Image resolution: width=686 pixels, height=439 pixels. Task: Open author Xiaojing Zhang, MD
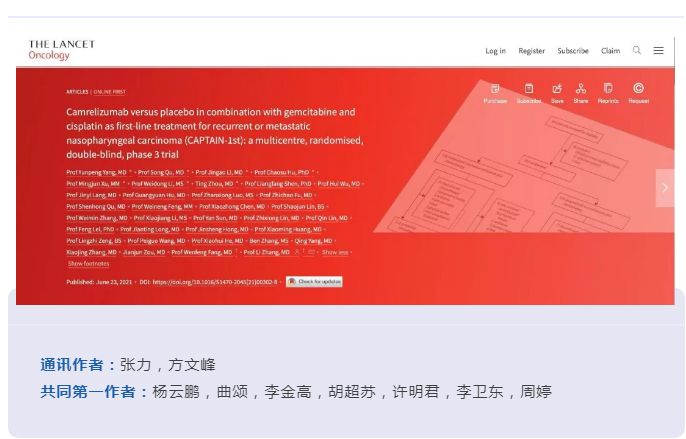coord(91,252)
